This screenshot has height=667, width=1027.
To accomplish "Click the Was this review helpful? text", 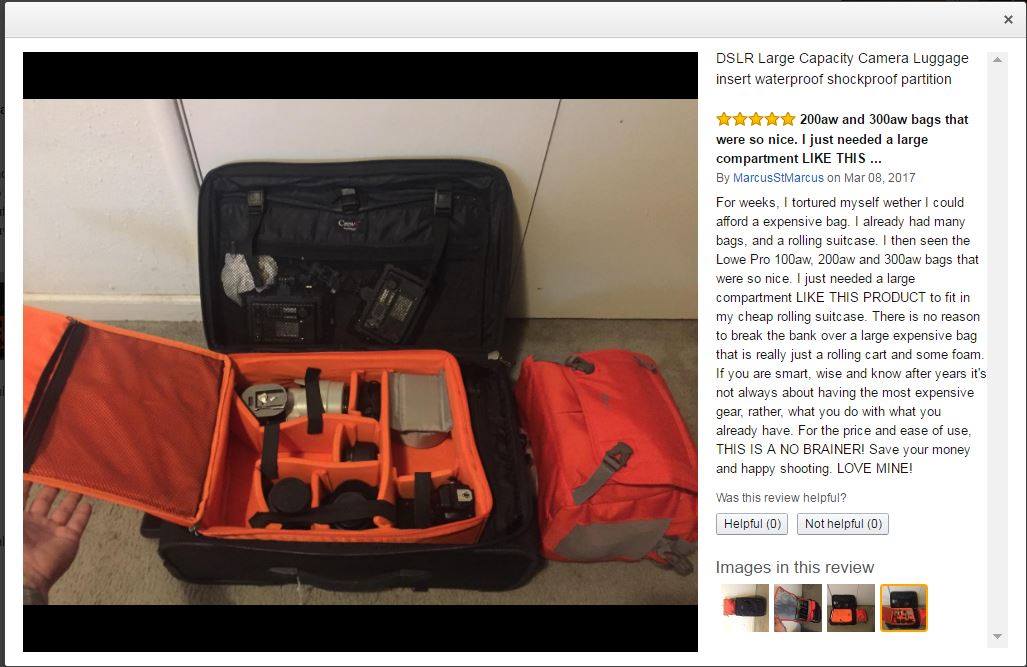I will pos(781,498).
